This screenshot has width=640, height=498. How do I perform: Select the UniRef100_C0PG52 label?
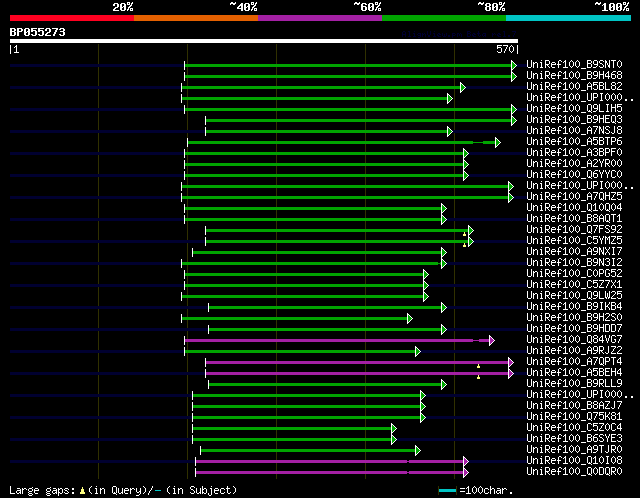tap(574, 274)
